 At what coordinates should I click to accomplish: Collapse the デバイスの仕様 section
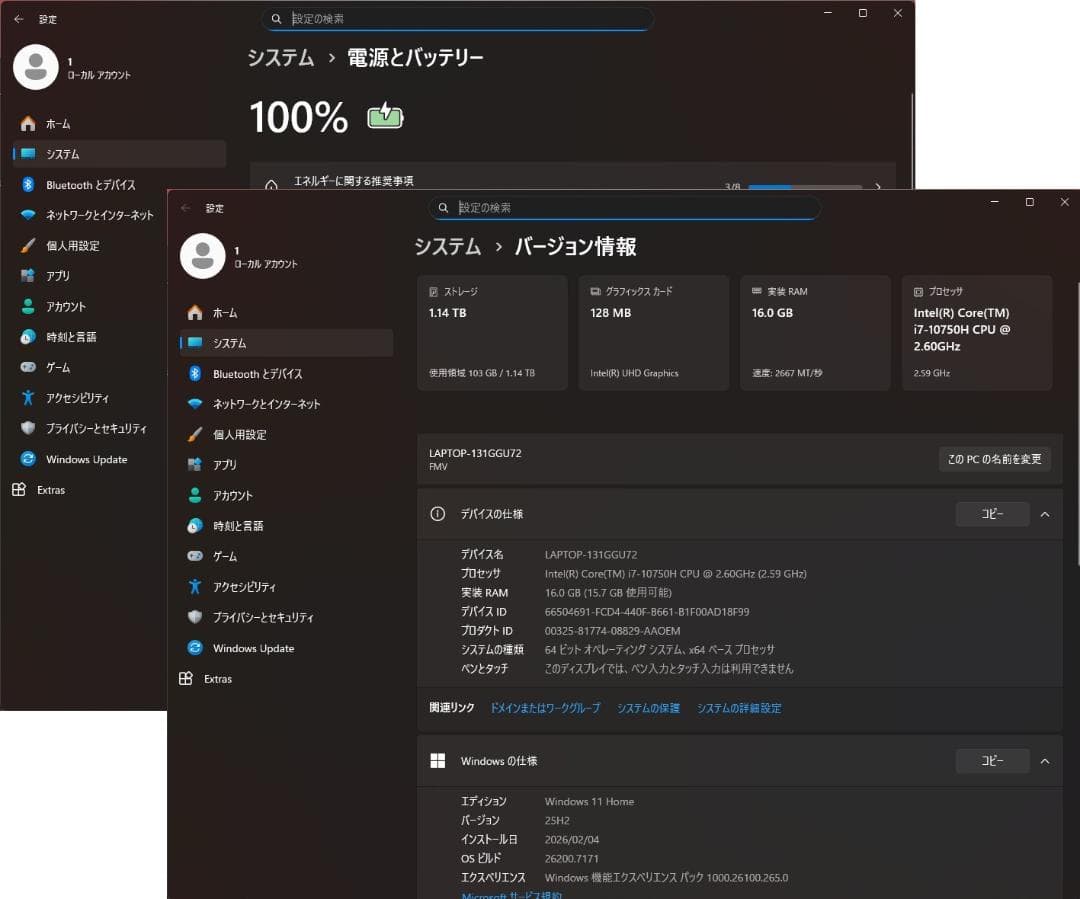coord(1045,514)
